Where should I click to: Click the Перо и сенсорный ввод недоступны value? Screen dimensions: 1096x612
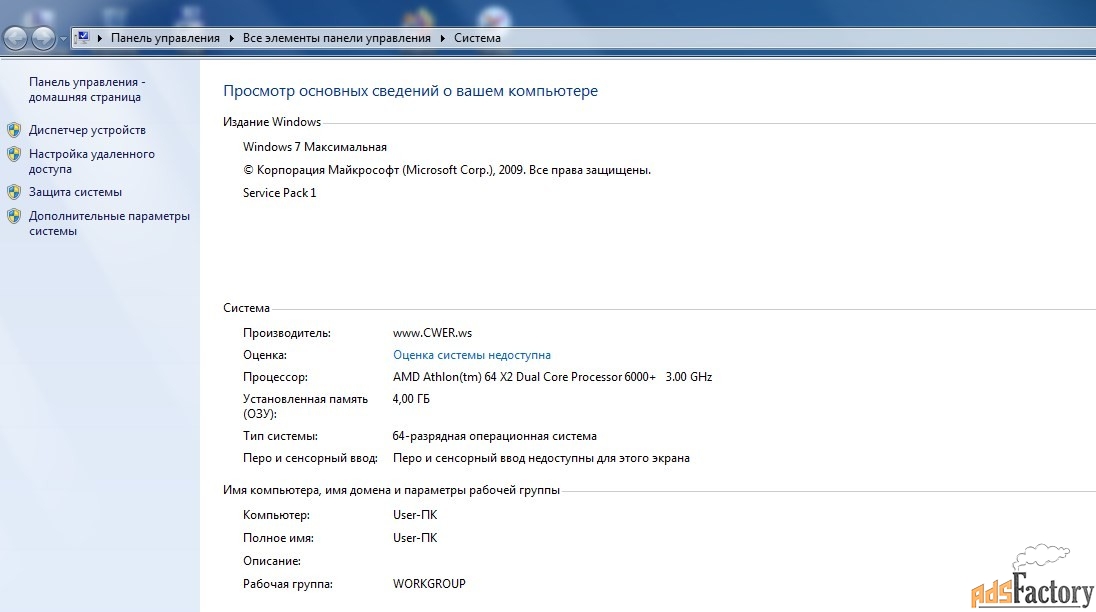coord(541,458)
